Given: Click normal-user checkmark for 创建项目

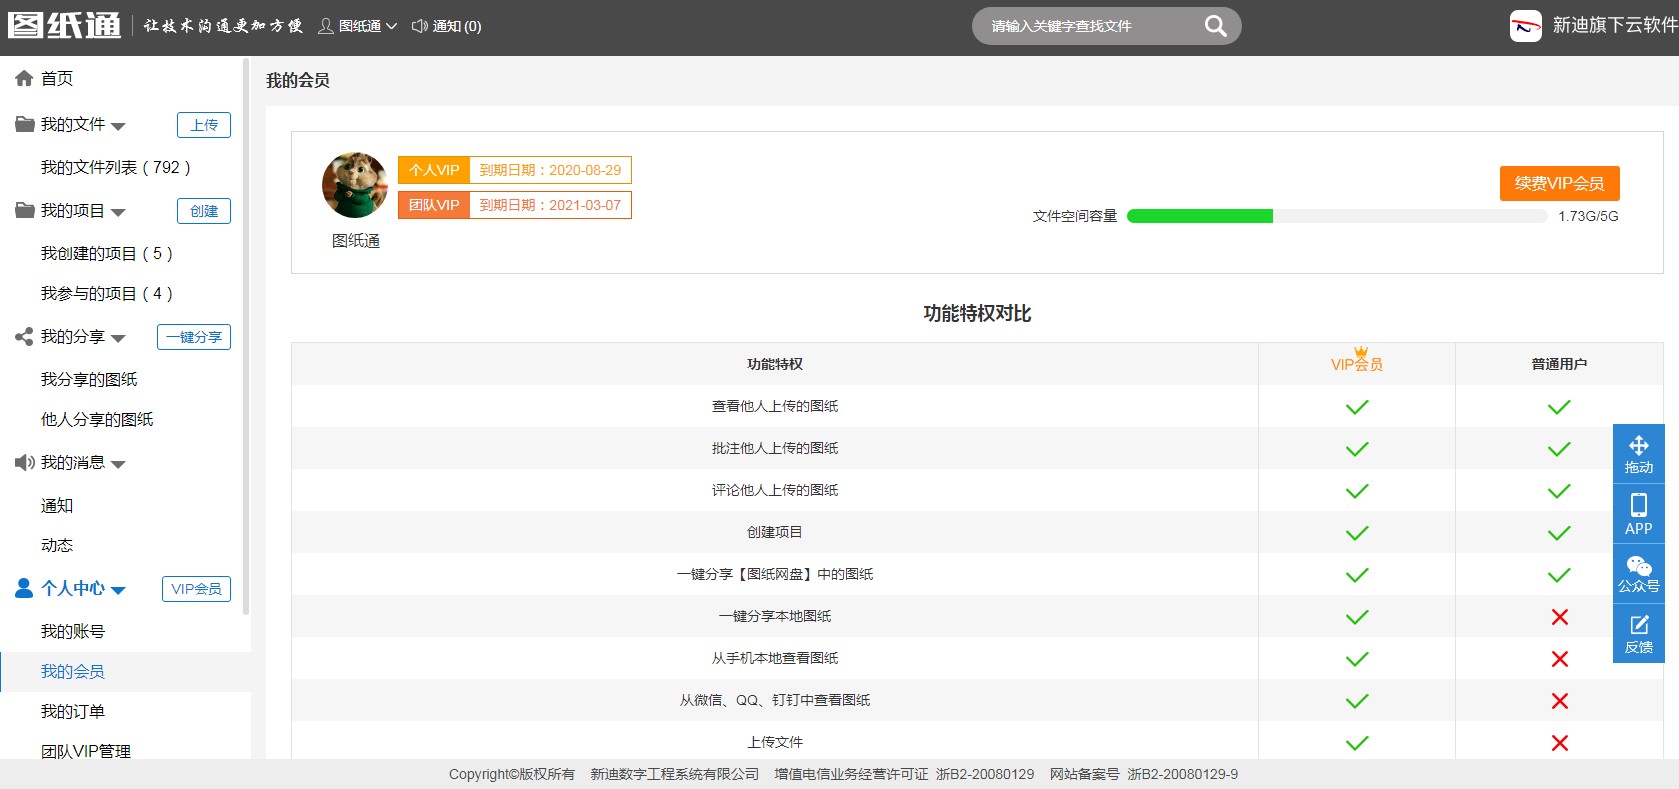Looking at the screenshot, I should click(1559, 533).
